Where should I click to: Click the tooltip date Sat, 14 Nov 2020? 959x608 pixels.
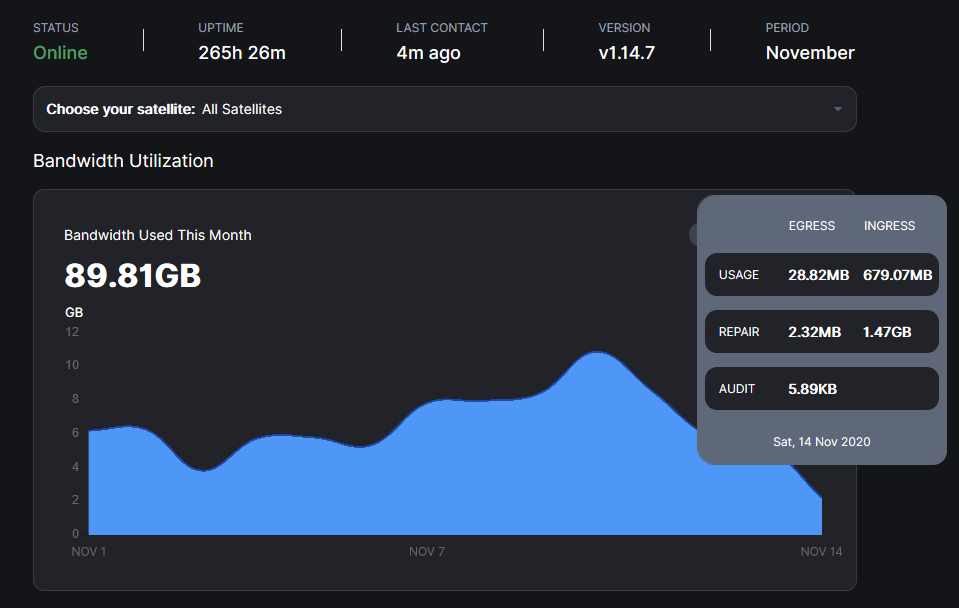pos(821,441)
